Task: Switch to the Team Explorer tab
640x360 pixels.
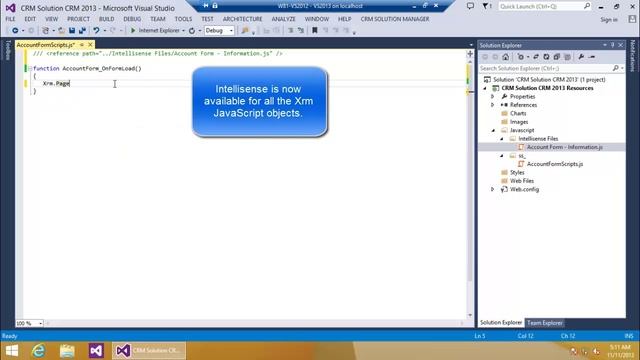Action: click(544, 323)
